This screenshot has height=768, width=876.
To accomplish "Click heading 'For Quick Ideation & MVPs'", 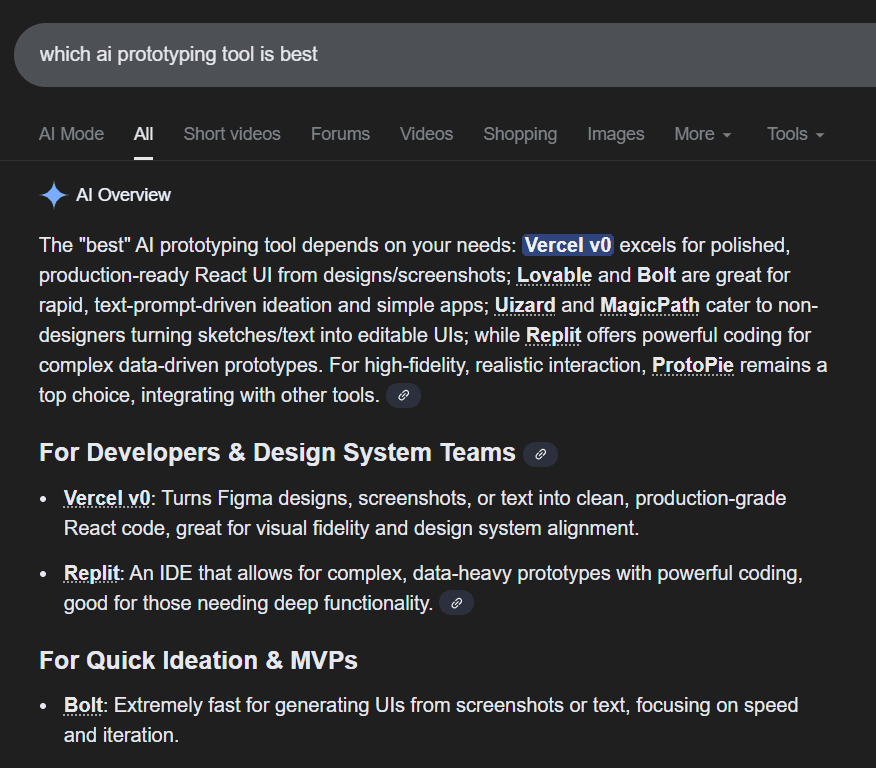I will click(x=198, y=660).
